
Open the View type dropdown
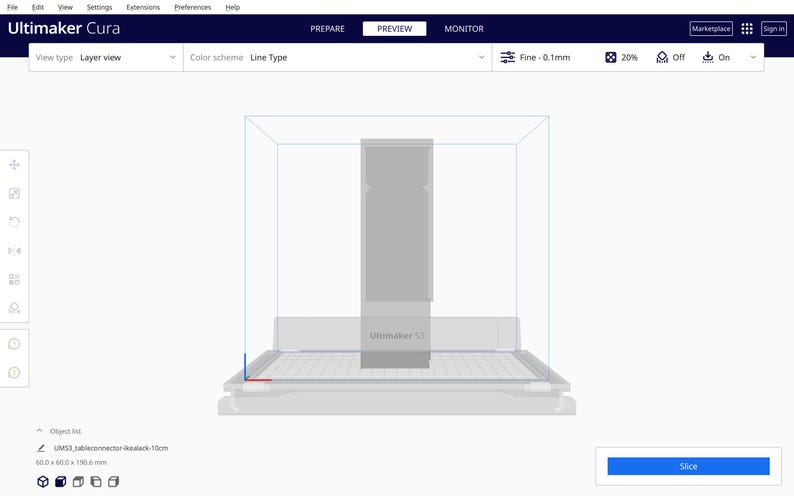coord(106,57)
